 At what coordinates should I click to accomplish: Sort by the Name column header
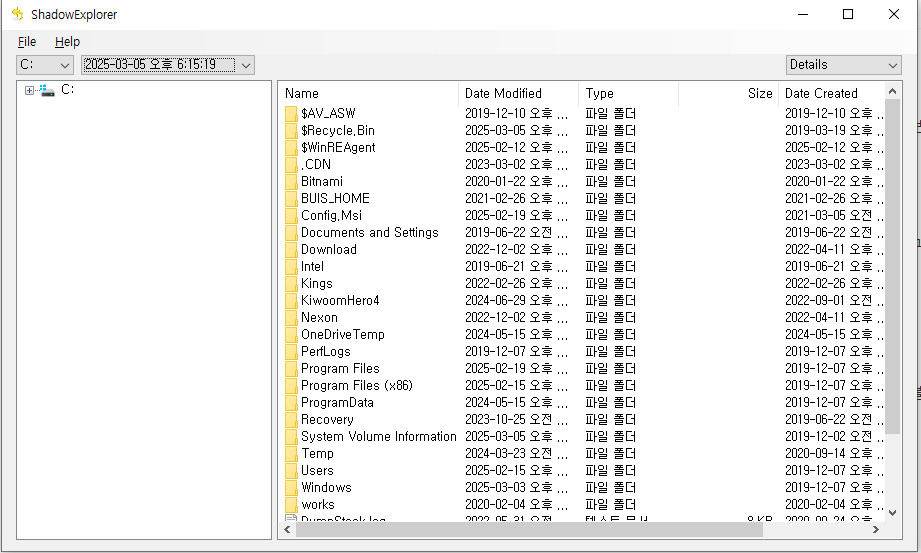coord(368,93)
